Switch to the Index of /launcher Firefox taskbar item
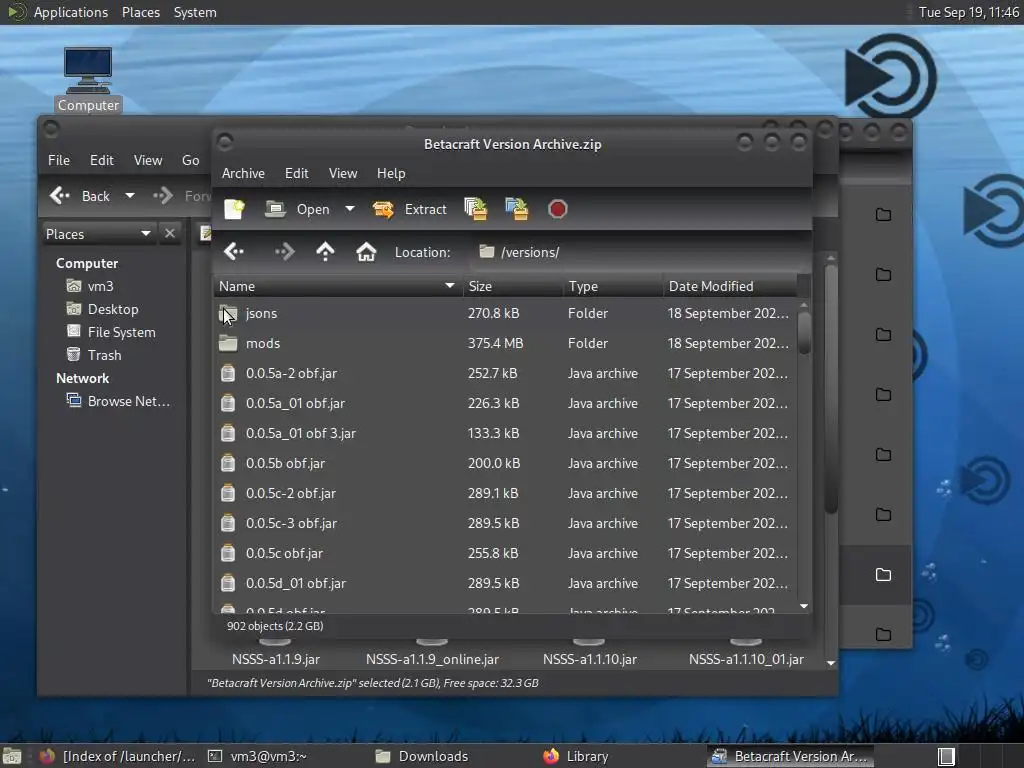The height and width of the screenshot is (768, 1024). (118, 756)
